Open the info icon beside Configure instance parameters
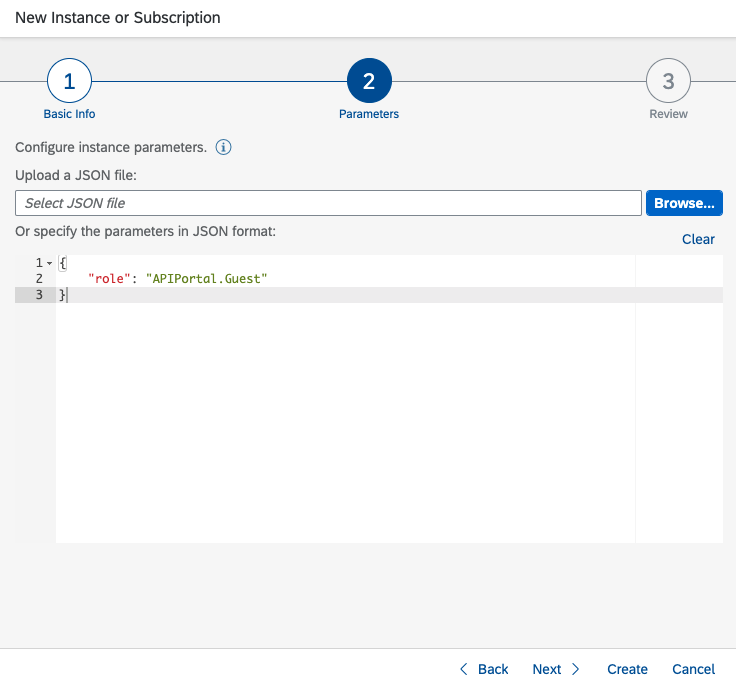Image resolution: width=736 pixels, height=683 pixels. pos(224,148)
